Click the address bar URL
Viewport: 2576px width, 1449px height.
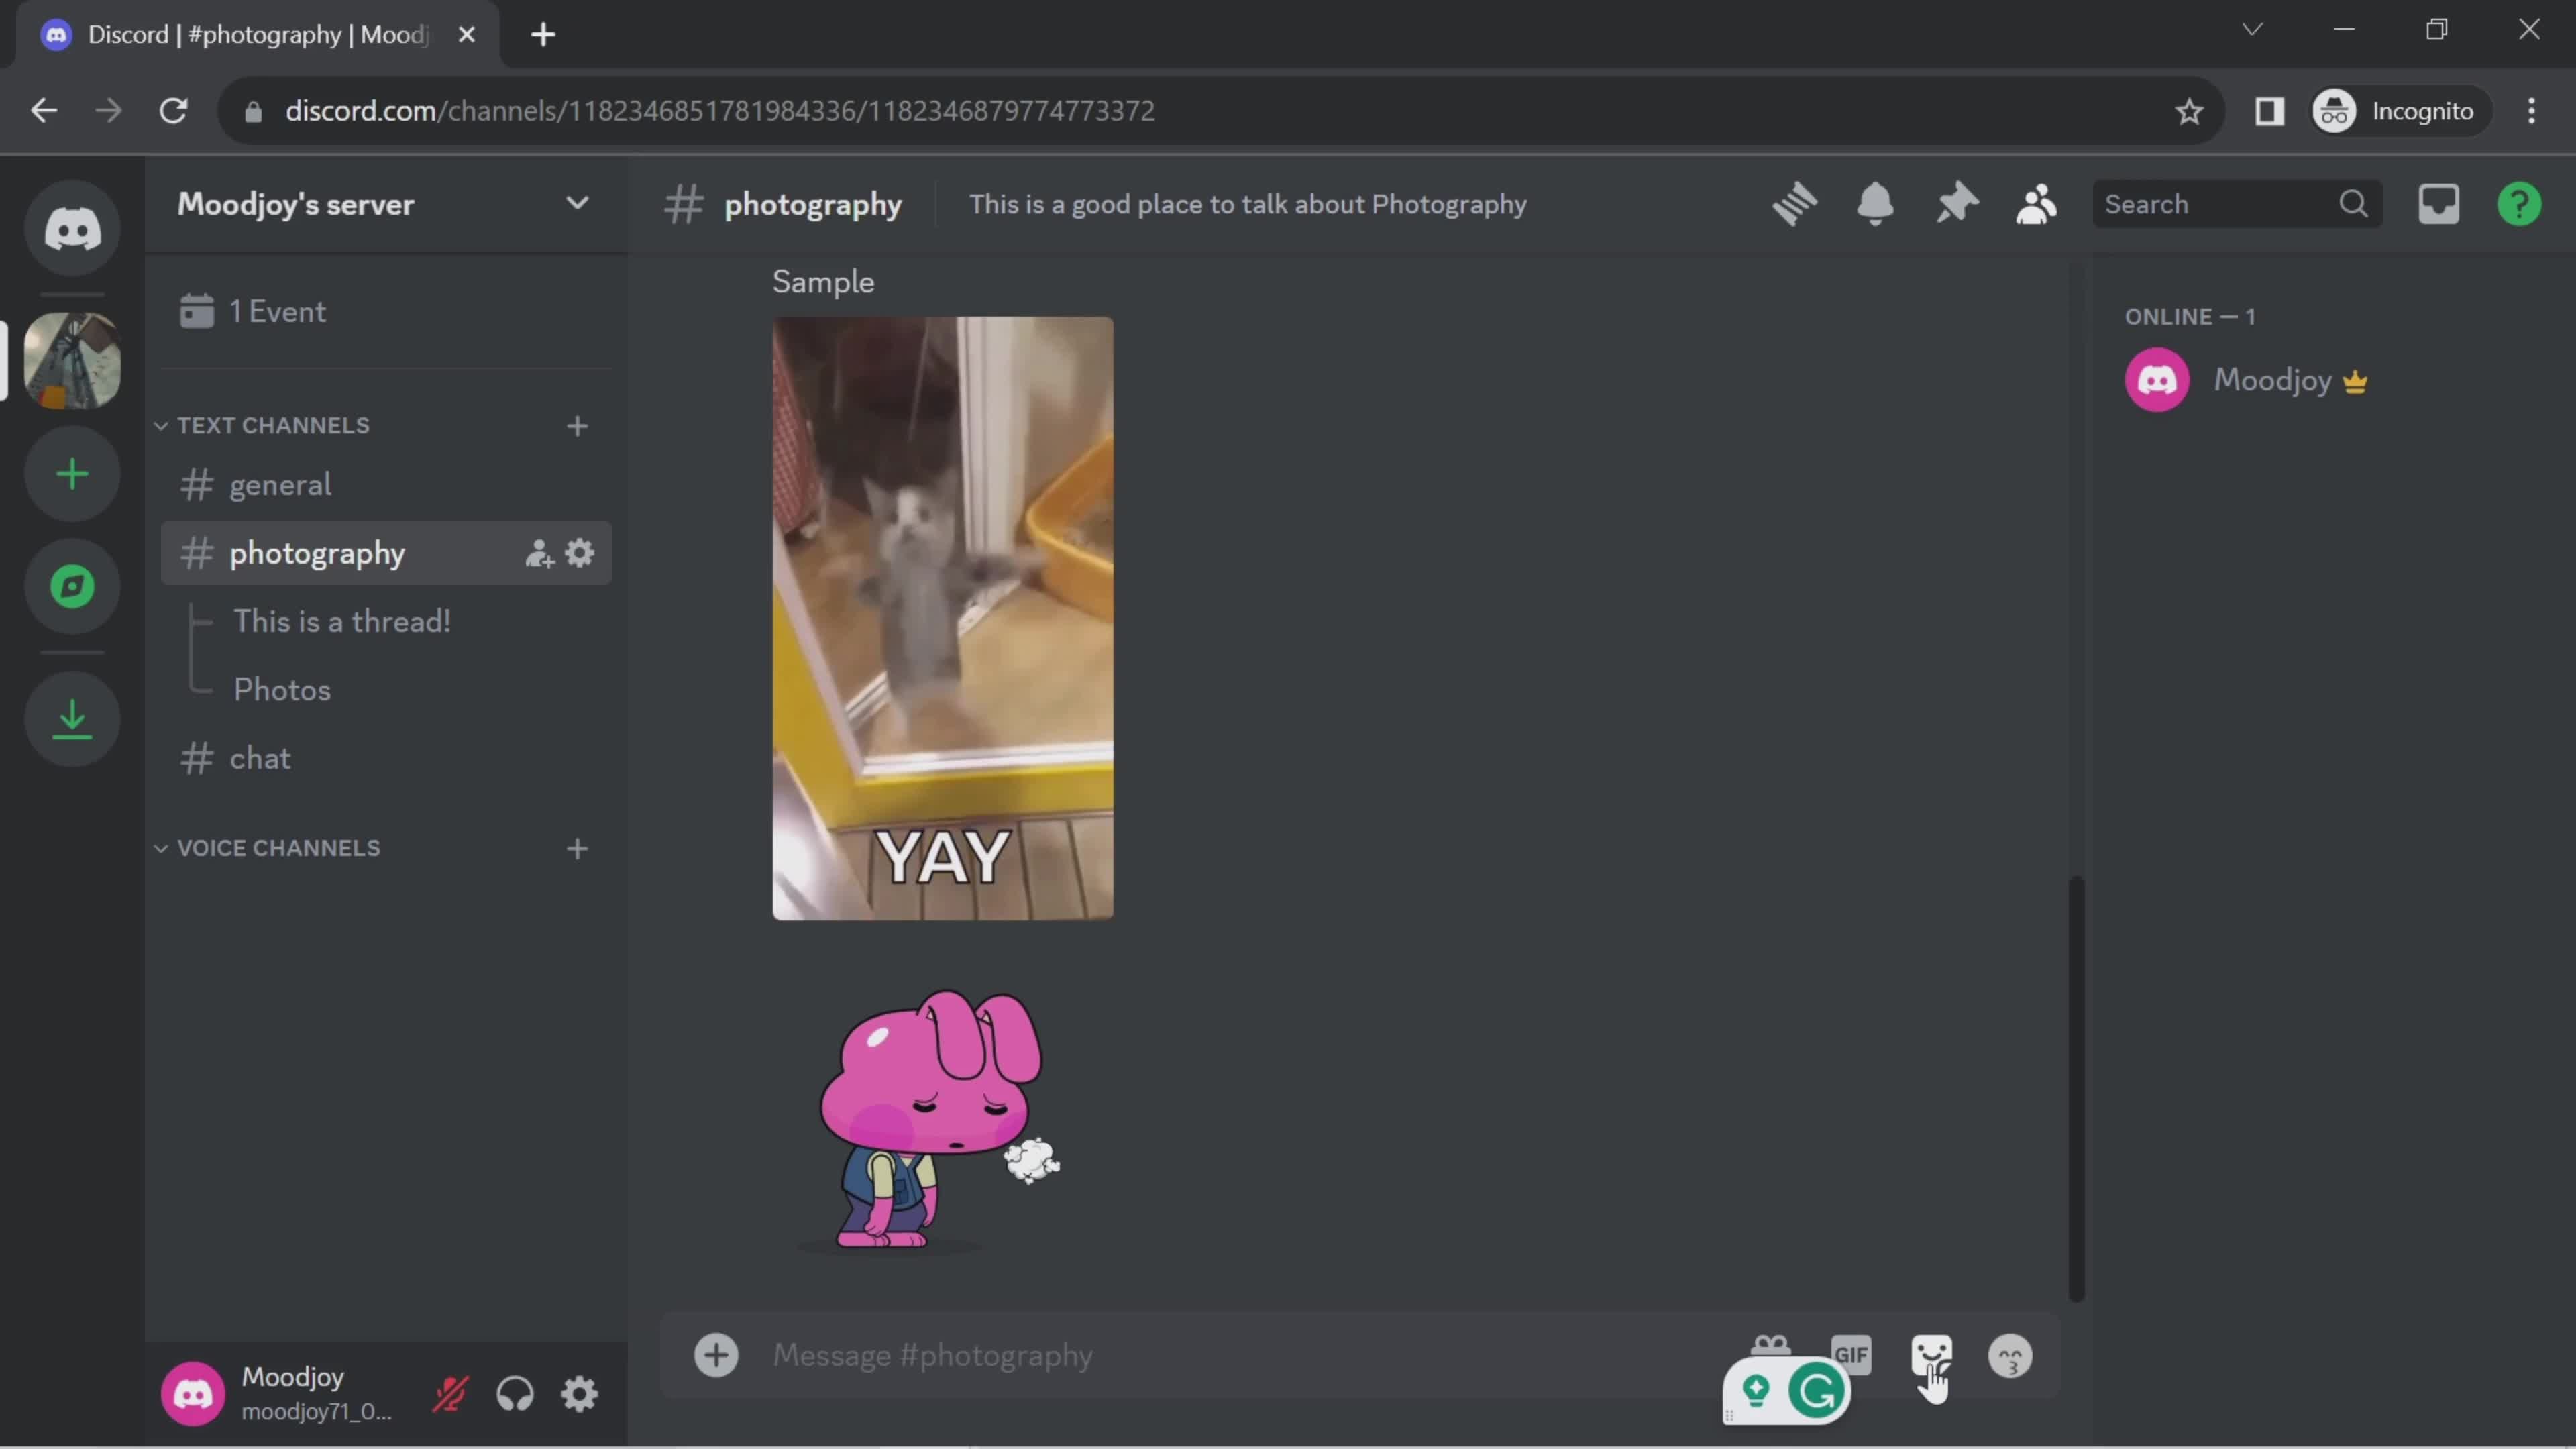click(x=719, y=111)
